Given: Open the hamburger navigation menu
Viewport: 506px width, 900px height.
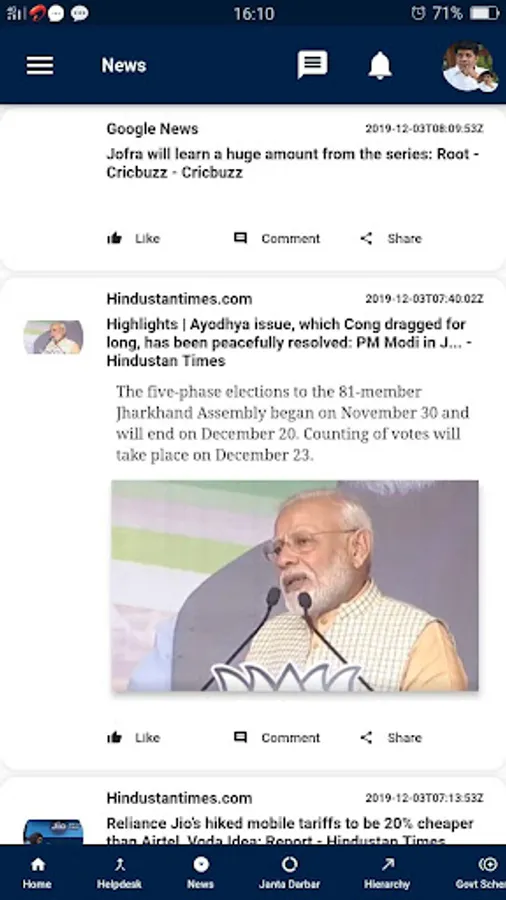Looking at the screenshot, I should click(x=40, y=65).
